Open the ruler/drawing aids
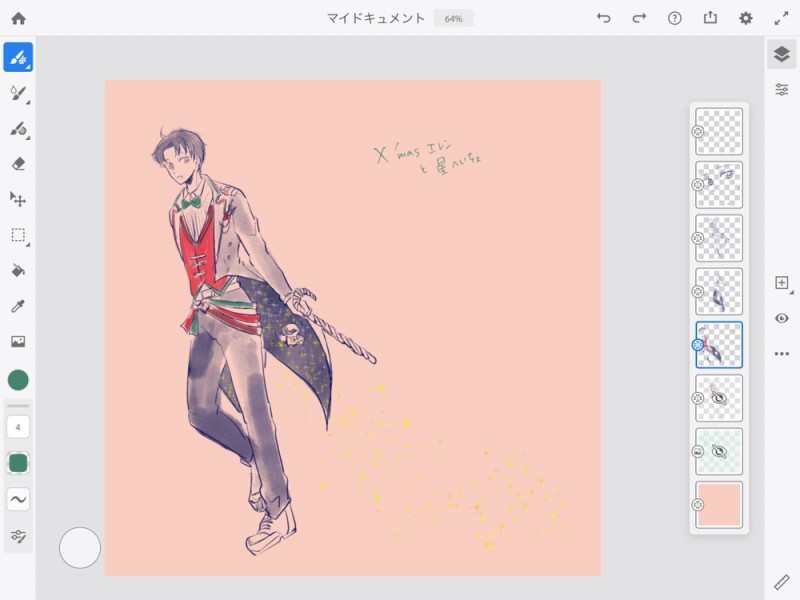This screenshot has height=600, width=800. point(782,582)
